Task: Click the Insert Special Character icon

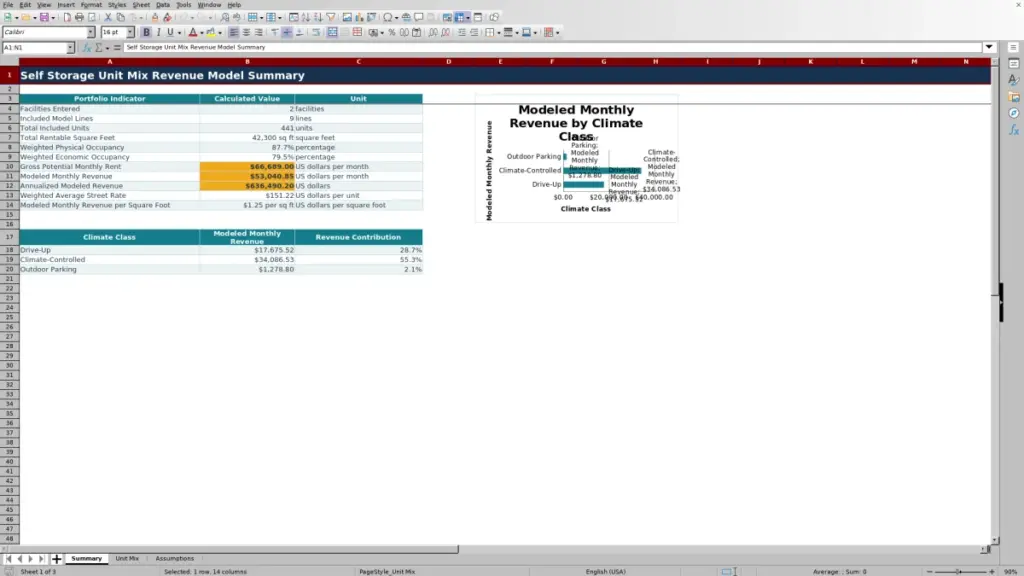Action: click(x=388, y=17)
